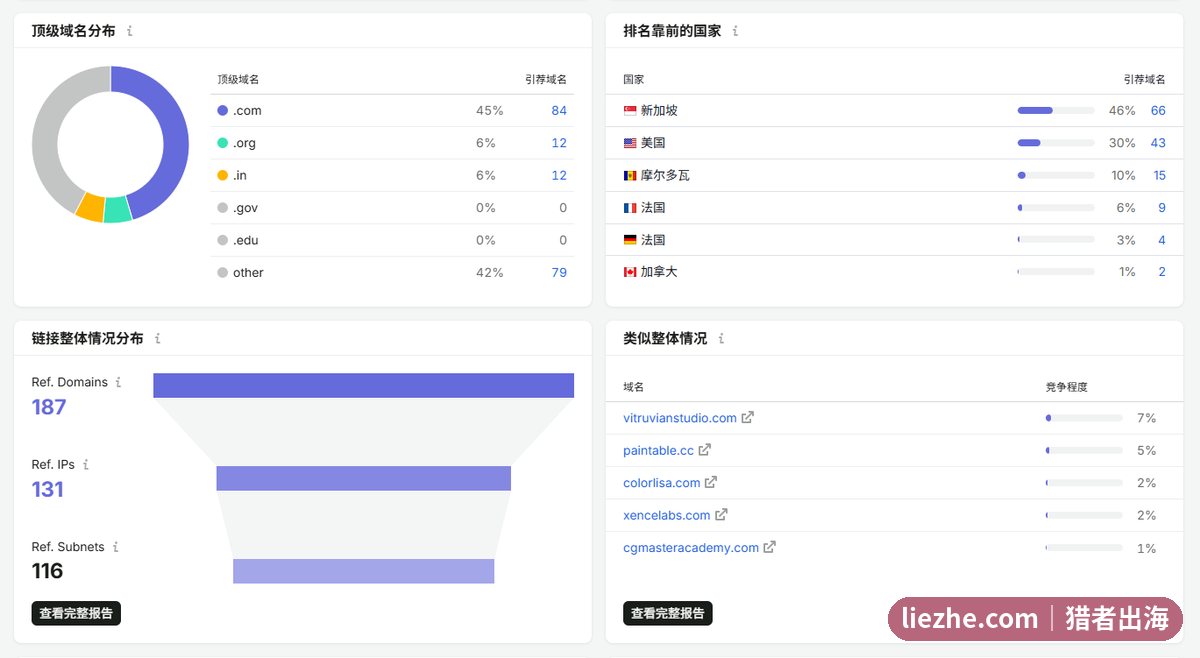Click info icon next to Ref. Subnets
The image size is (1200, 658).
(x=115, y=547)
